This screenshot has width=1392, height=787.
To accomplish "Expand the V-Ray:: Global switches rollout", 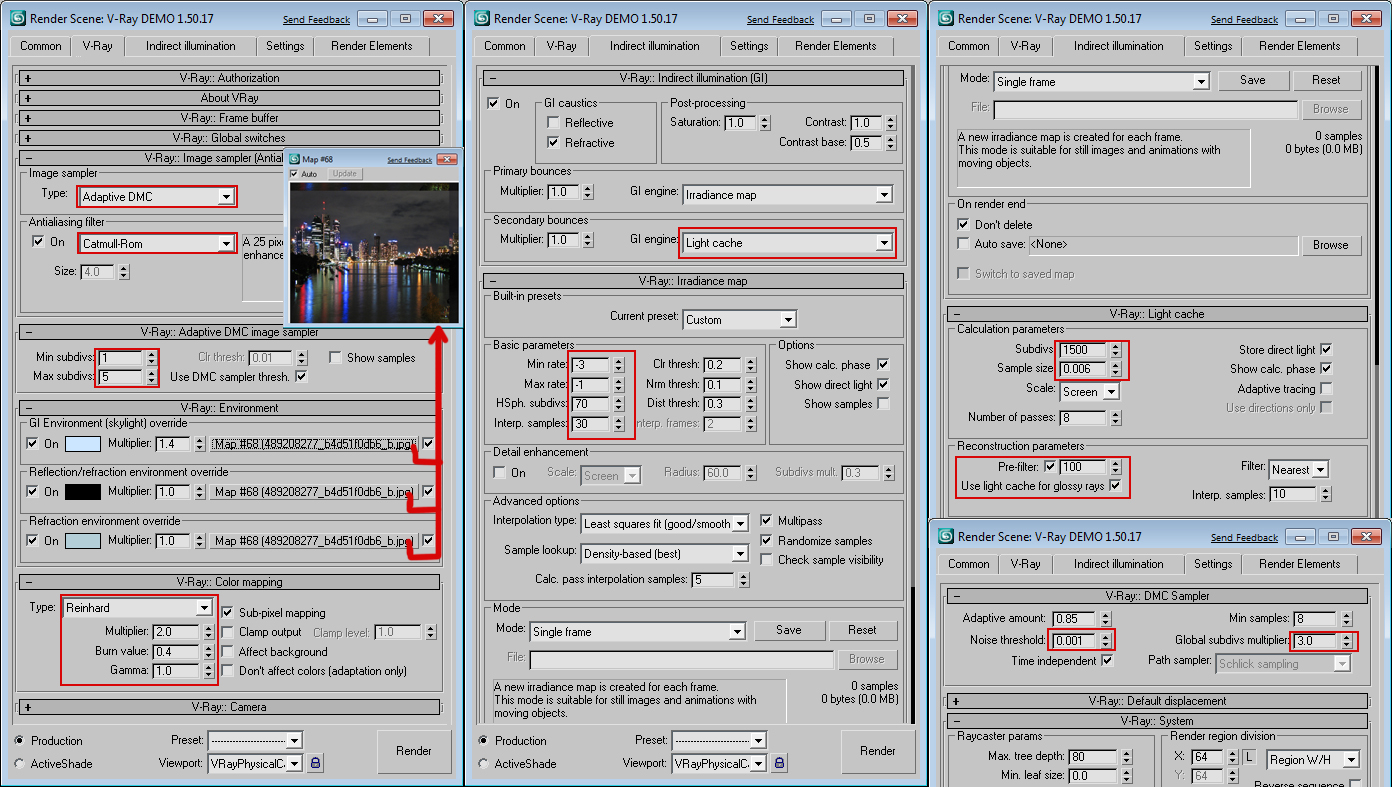I will [x=229, y=138].
